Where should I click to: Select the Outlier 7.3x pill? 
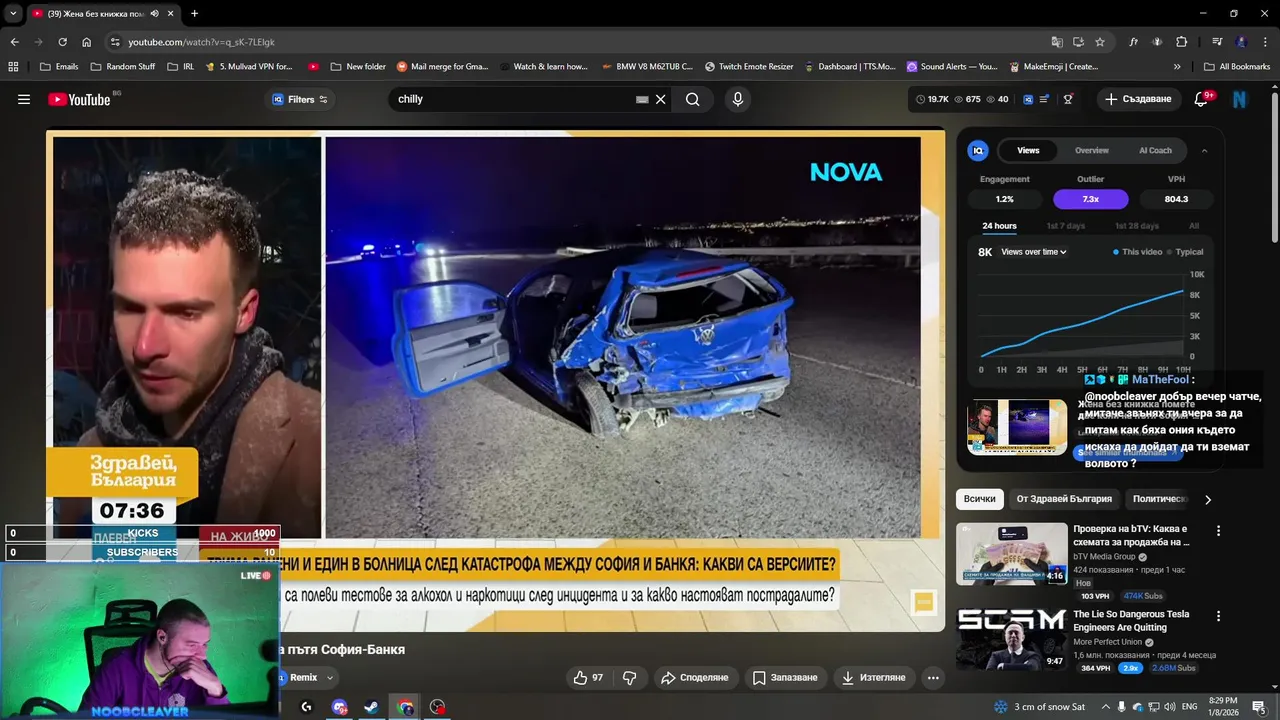tap(1090, 199)
